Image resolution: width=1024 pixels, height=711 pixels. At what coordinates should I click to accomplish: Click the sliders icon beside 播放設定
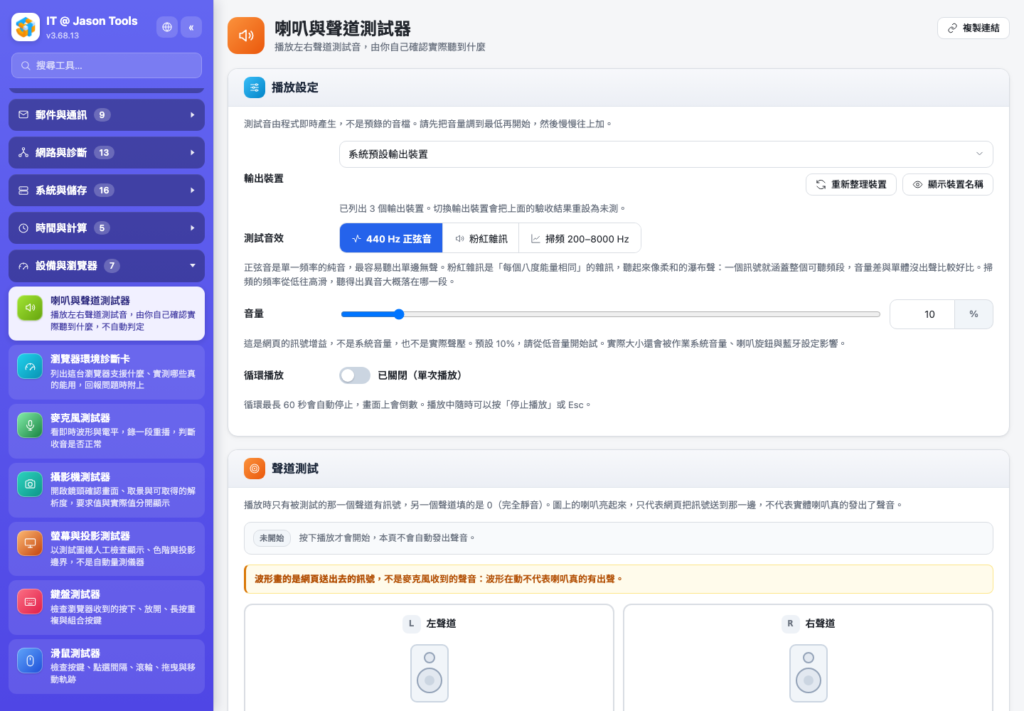tap(255, 87)
